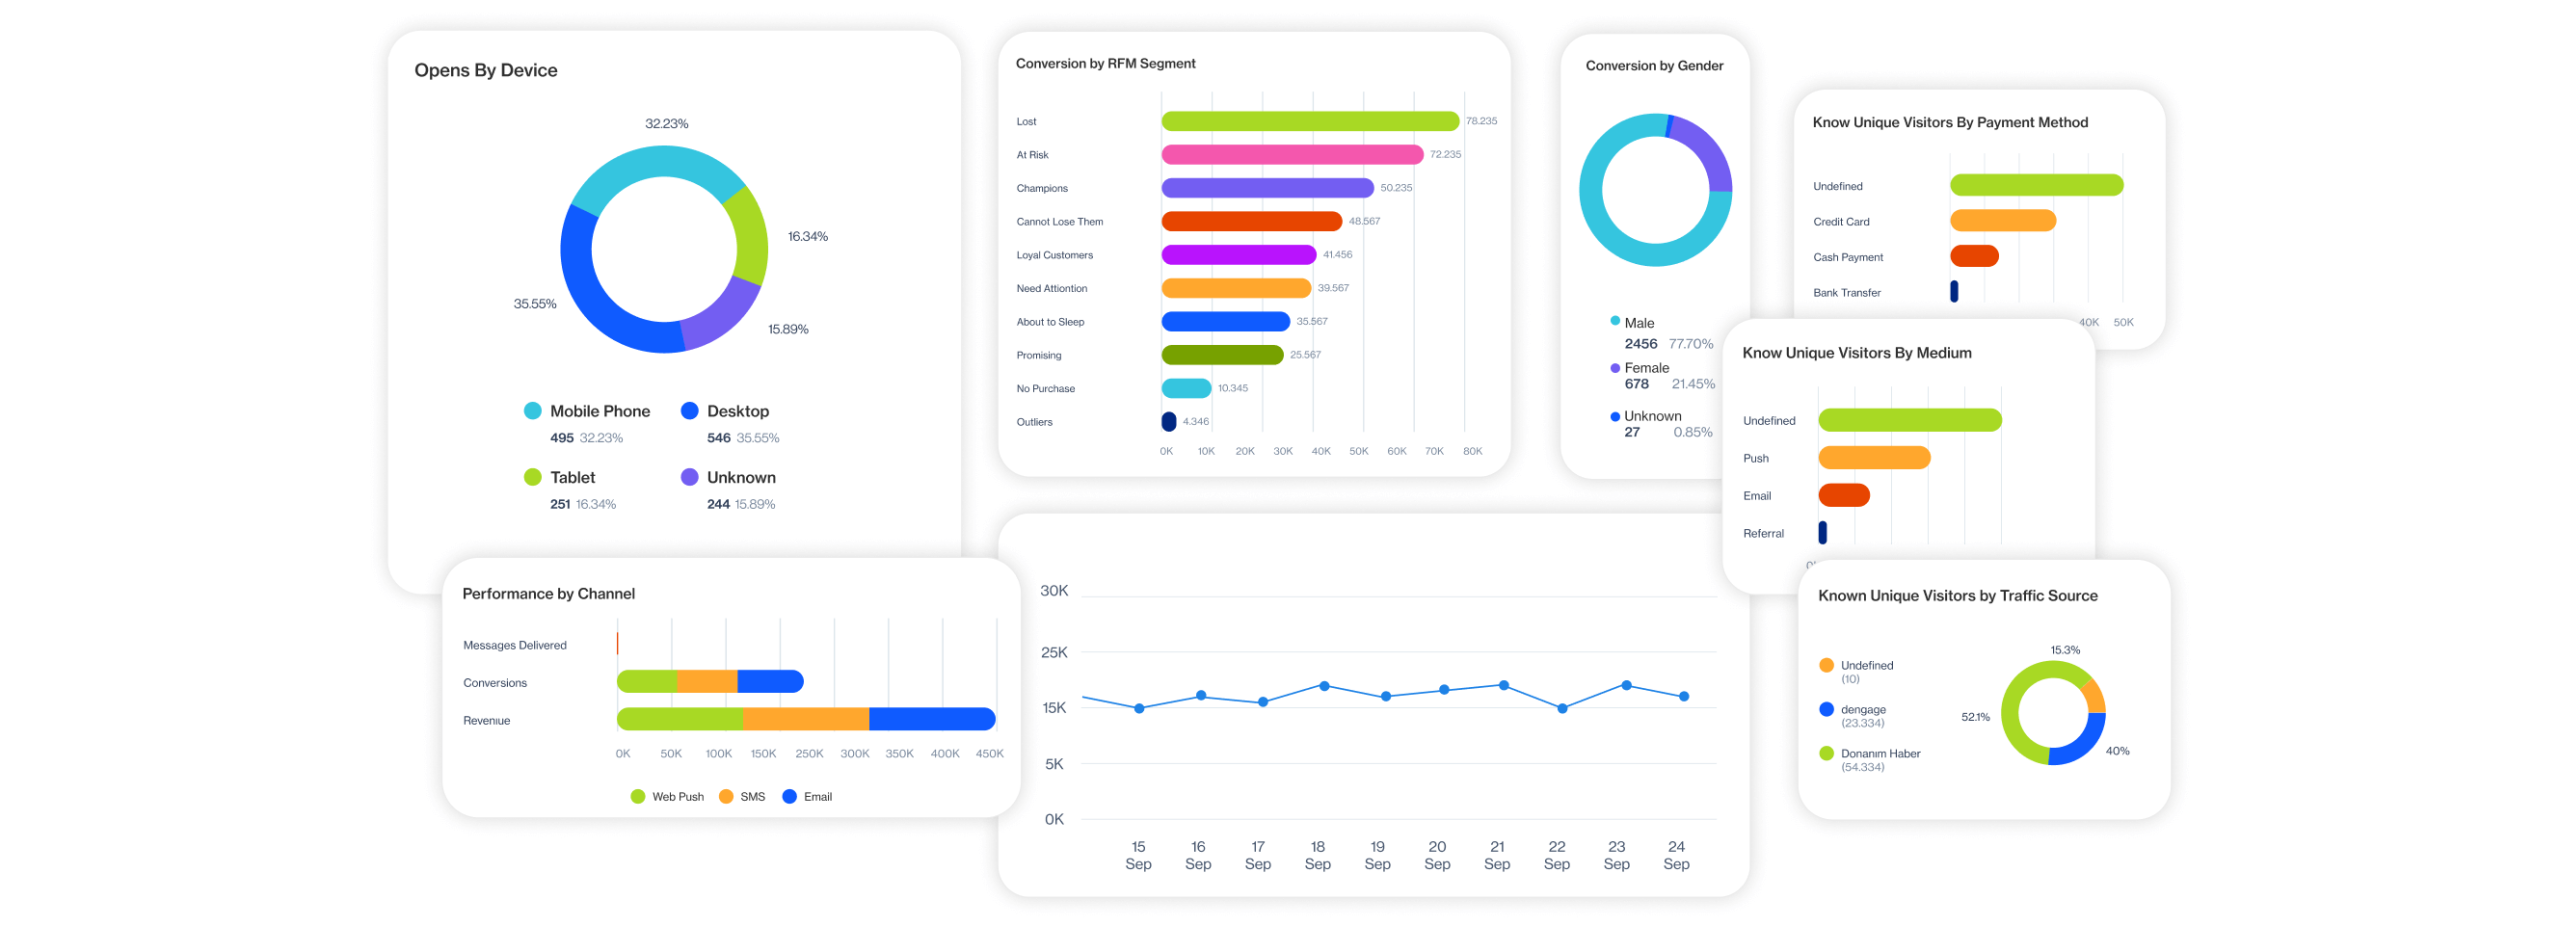Click the 24 Sep data point on line chart
The height and width of the screenshot is (926, 2560).
[1682, 694]
